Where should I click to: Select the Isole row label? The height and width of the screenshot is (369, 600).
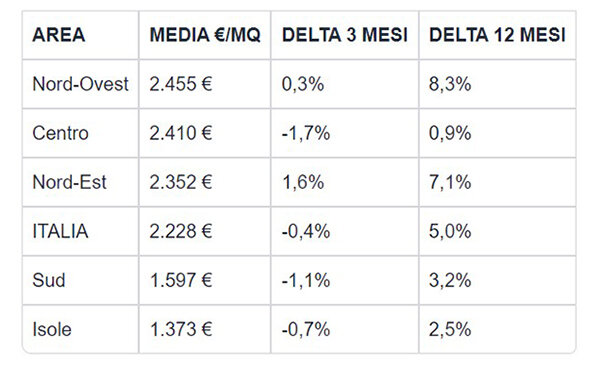point(52,330)
